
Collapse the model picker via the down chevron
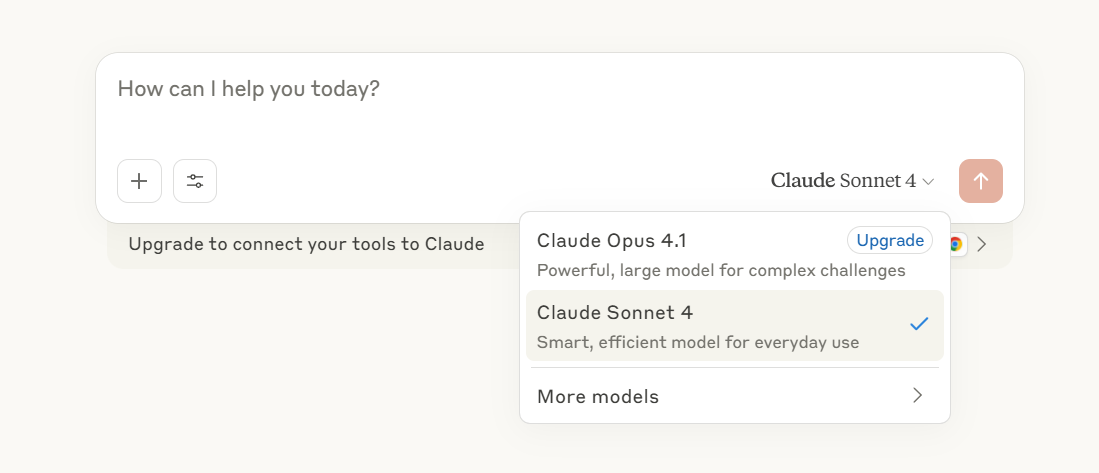coord(928,181)
